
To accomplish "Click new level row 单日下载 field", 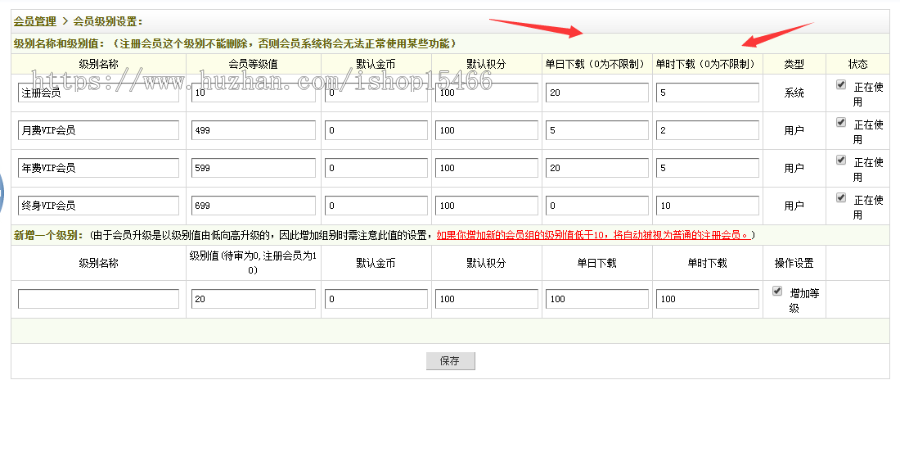I will (x=597, y=299).
